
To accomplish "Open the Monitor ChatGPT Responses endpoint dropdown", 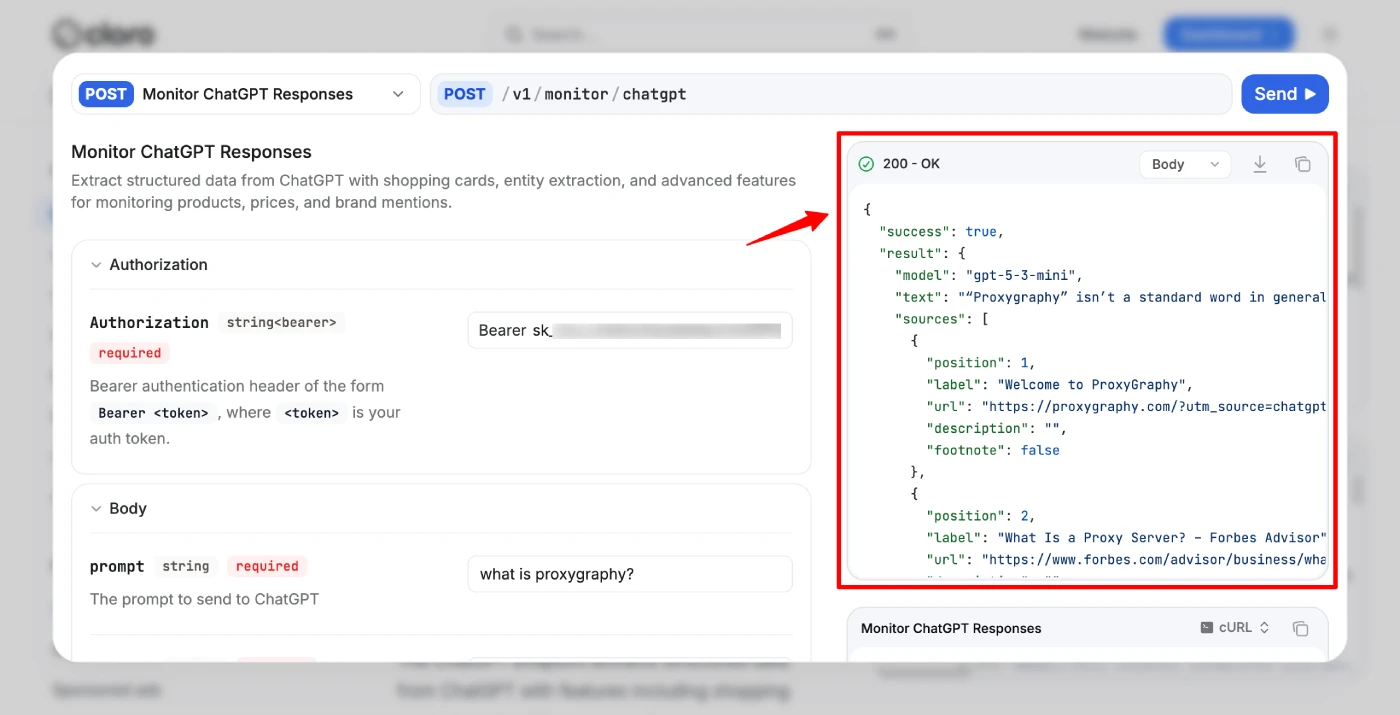I will click(x=246, y=94).
